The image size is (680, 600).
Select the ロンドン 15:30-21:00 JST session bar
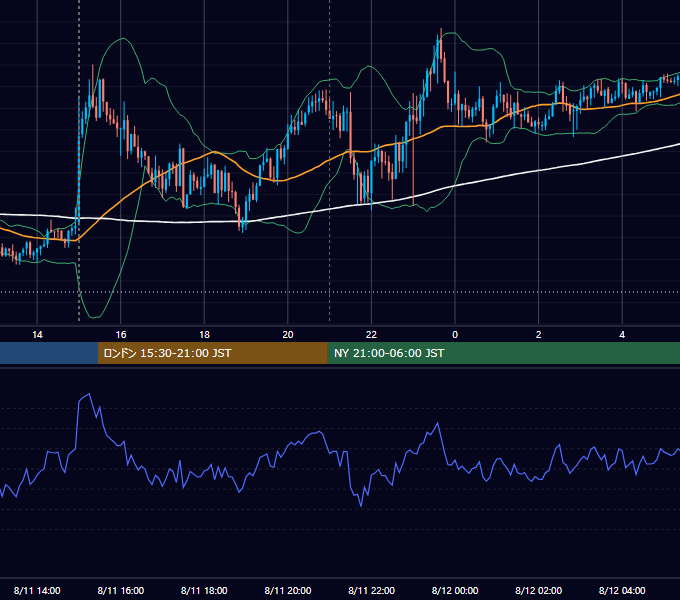212,353
